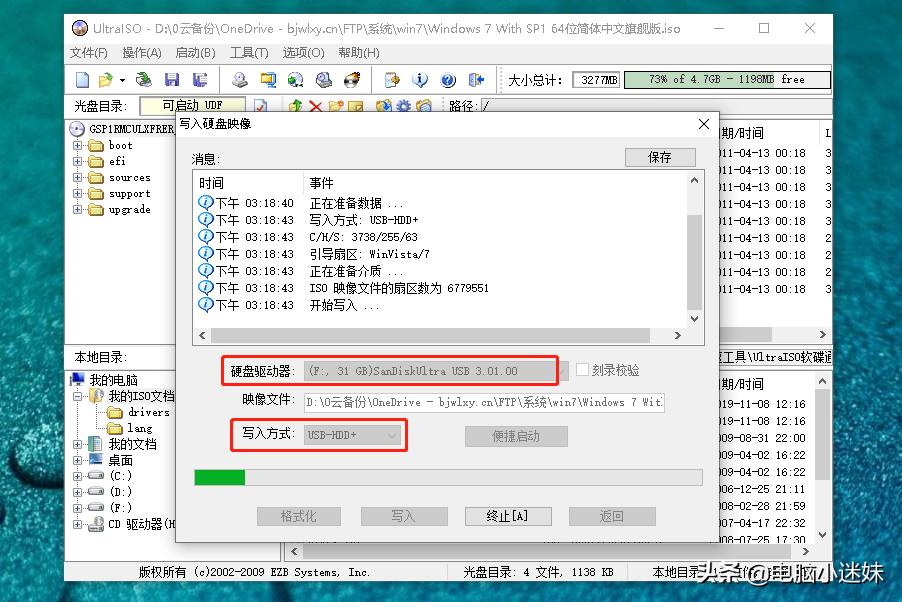The width and height of the screenshot is (902, 602).
Task: Save the current ISO with the Save icon
Action: 170,80
